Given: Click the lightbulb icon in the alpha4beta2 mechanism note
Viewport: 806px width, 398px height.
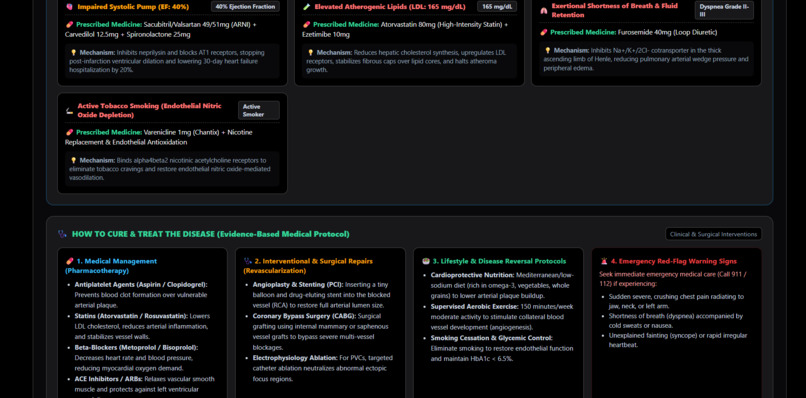Looking at the screenshot, I should [x=74, y=160].
